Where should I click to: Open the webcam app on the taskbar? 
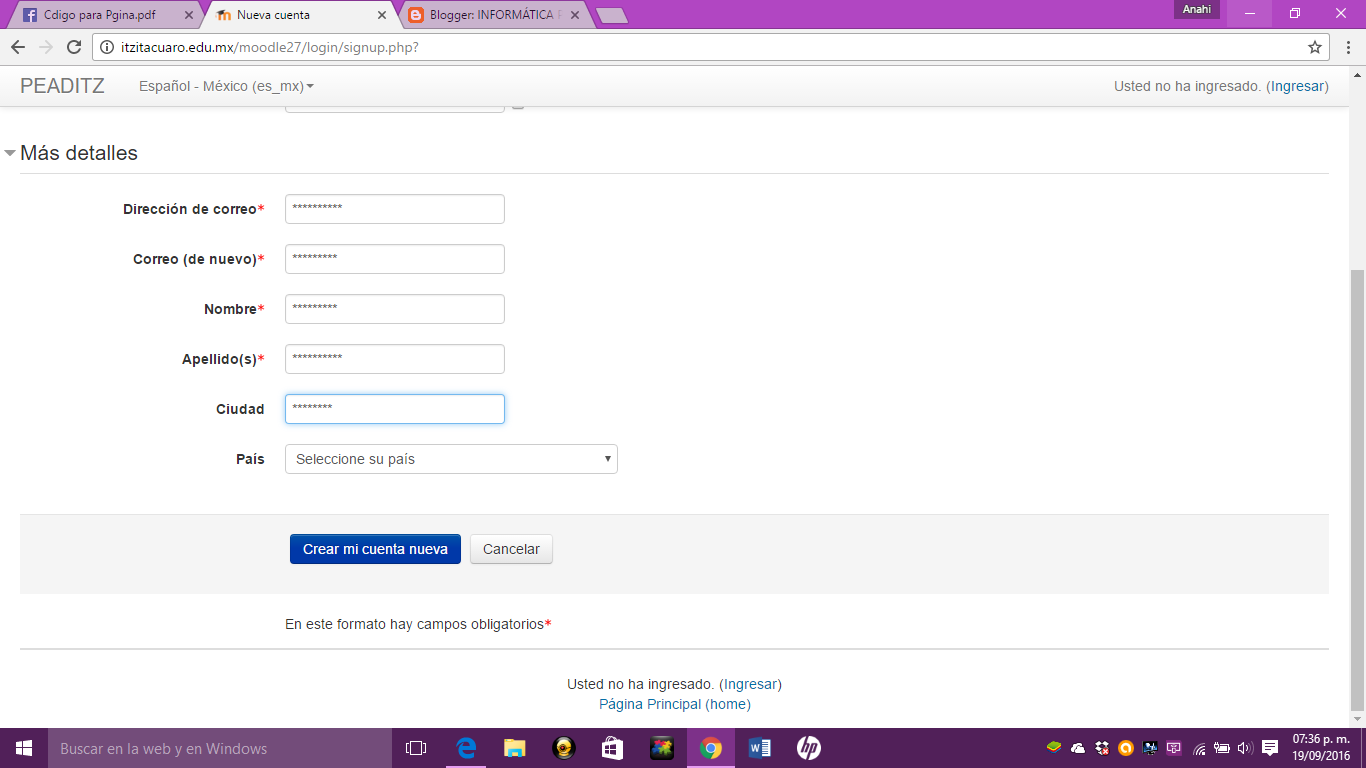[564, 748]
